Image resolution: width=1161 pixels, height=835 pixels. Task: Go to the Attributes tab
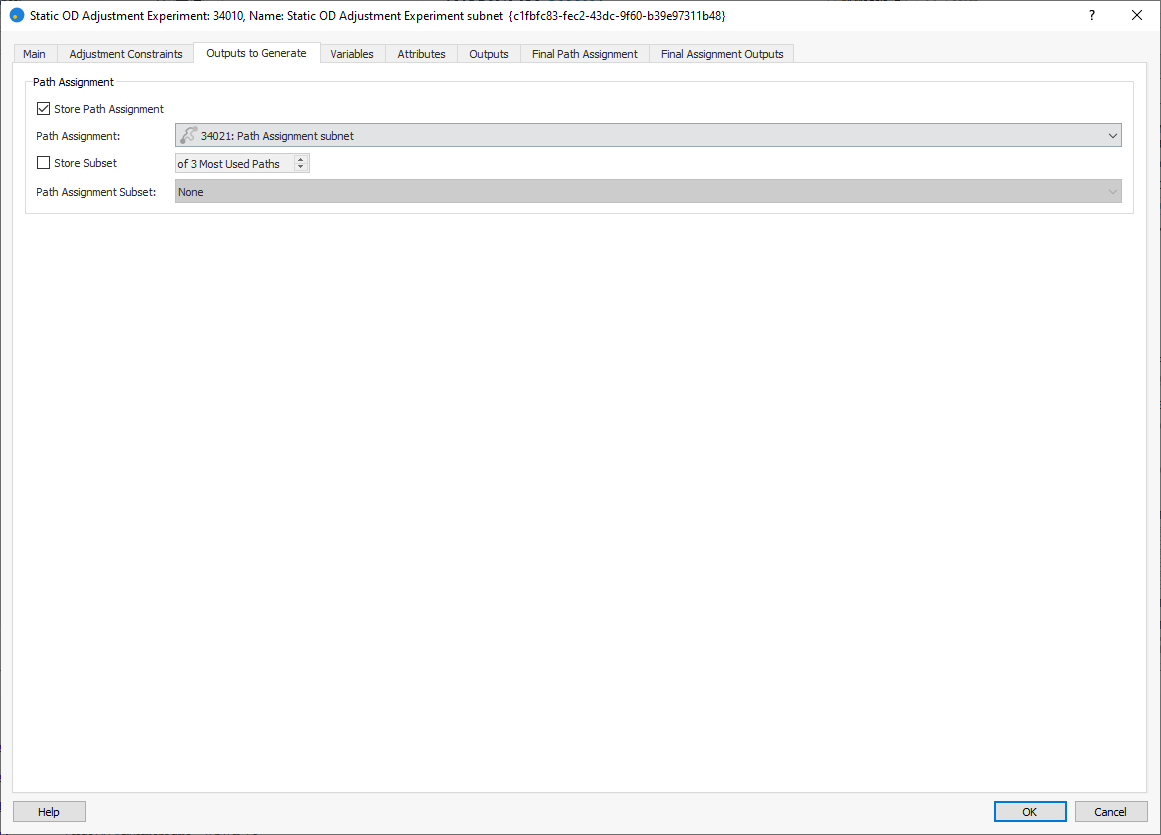pyautogui.click(x=421, y=54)
